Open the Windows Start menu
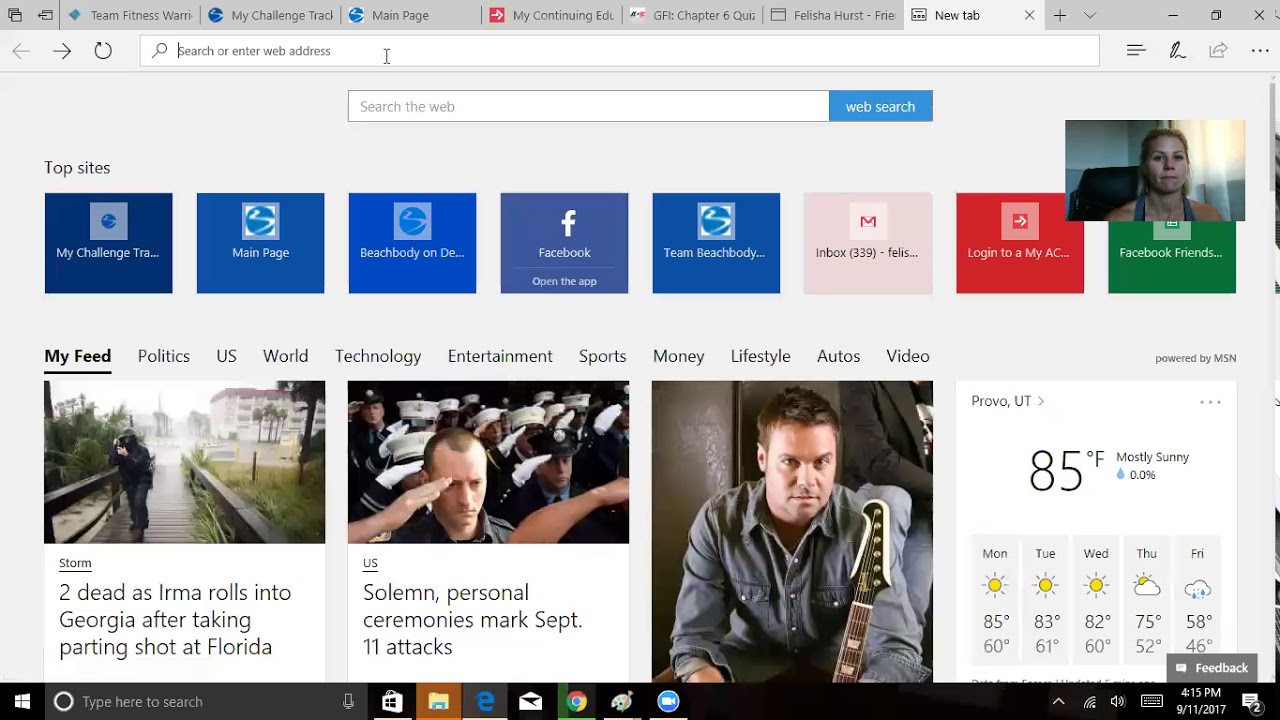This screenshot has width=1280, height=720. (22, 702)
